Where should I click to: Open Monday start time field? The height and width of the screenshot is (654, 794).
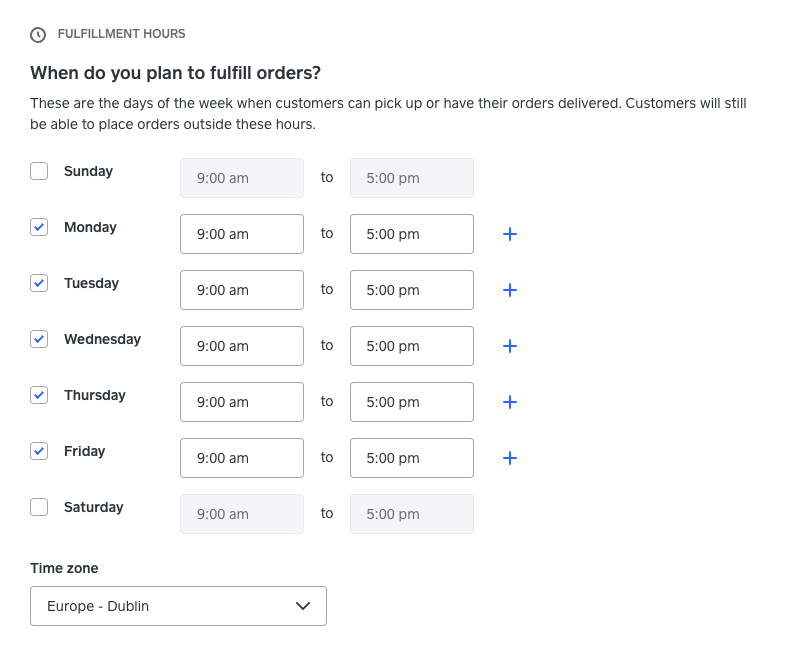pyautogui.click(x=242, y=234)
